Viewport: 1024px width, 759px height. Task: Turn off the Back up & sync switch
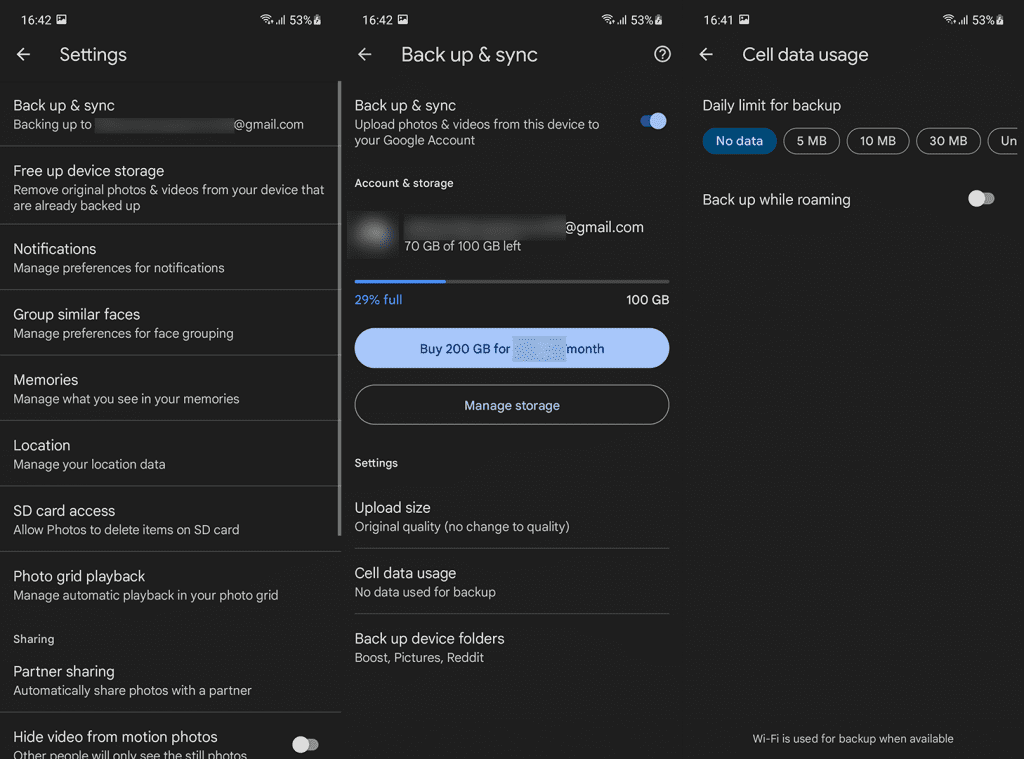pos(653,121)
